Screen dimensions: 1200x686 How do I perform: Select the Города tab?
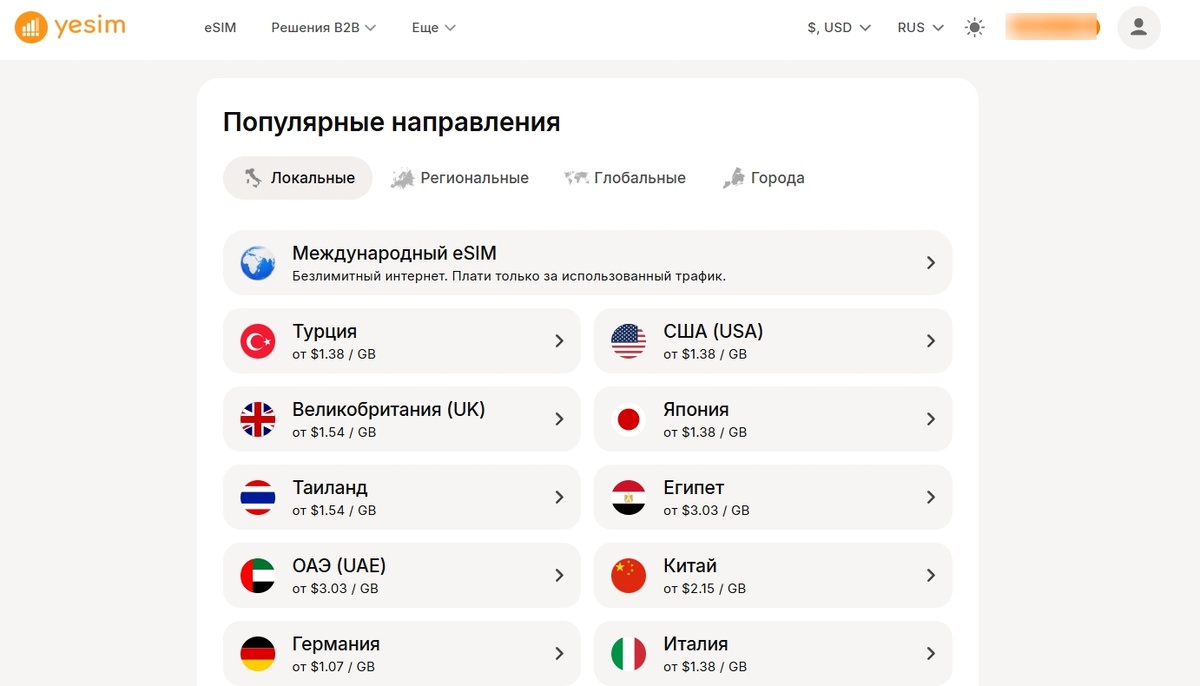763,177
